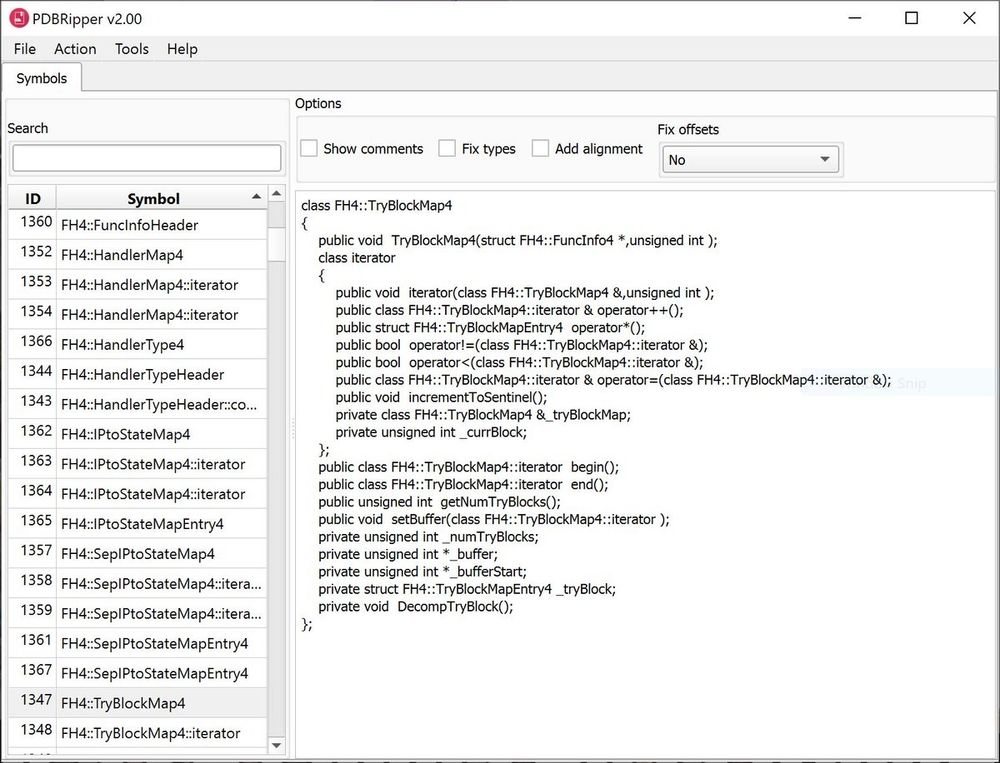Click the 'class iterator' line in code view
Image resolution: width=1000 pixels, height=763 pixels.
pos(357,258)
